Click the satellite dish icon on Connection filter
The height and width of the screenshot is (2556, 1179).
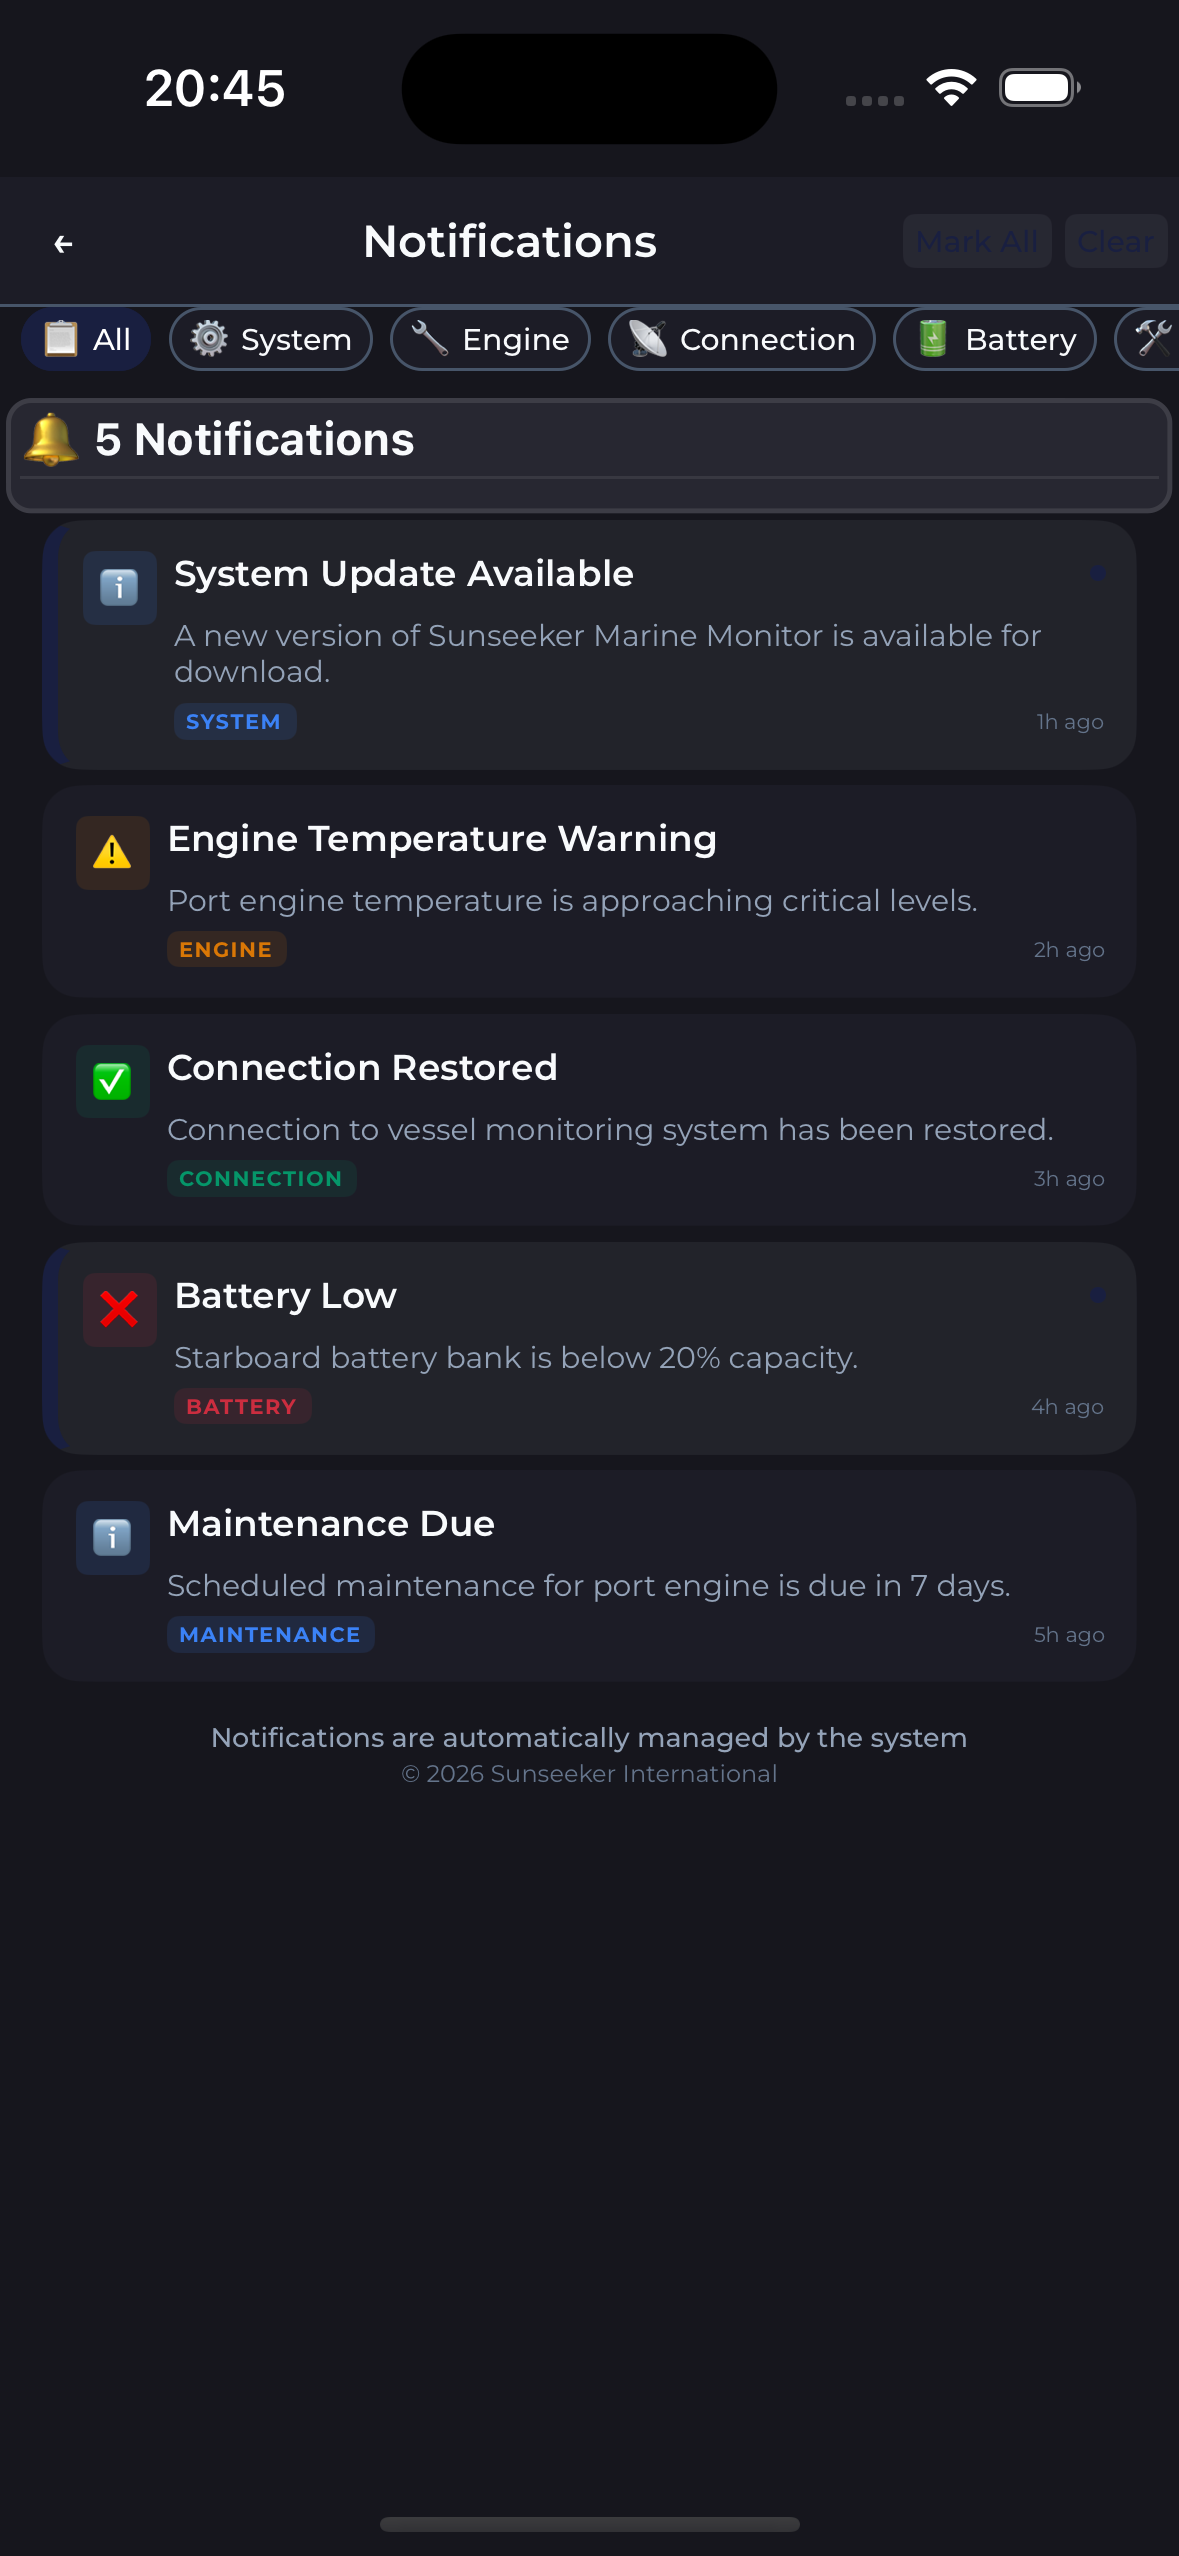648,339
